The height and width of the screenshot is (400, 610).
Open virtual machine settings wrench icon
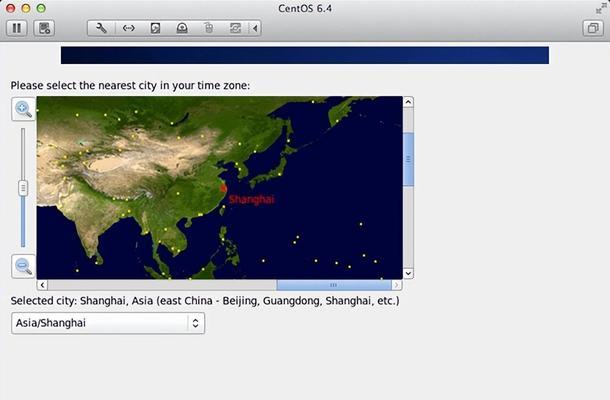point(101,28)
